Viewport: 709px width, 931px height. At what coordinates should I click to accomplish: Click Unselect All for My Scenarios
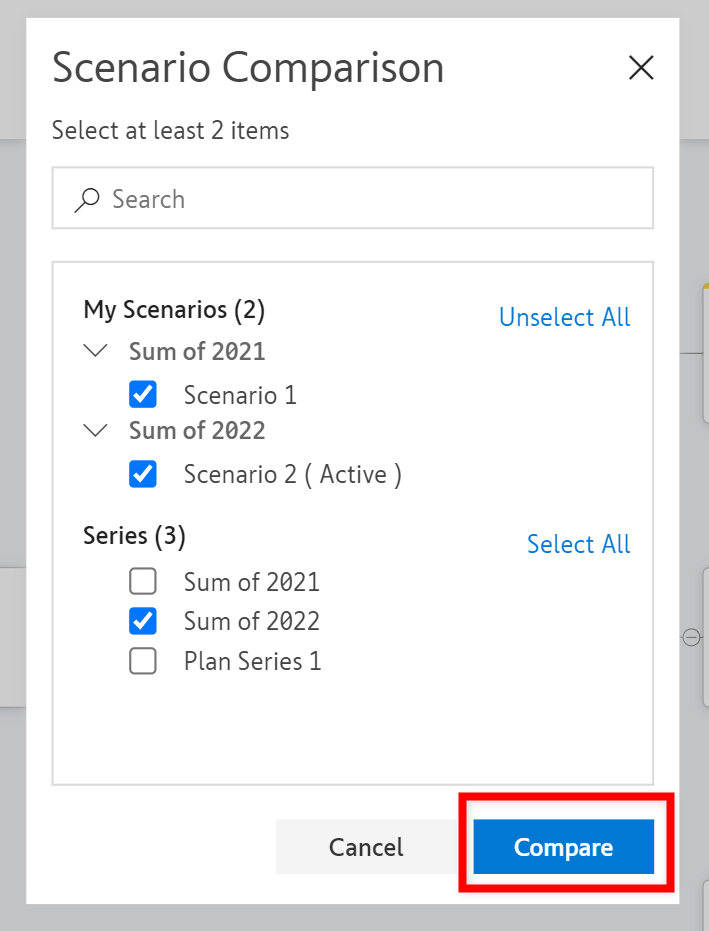tap(564, 317)
